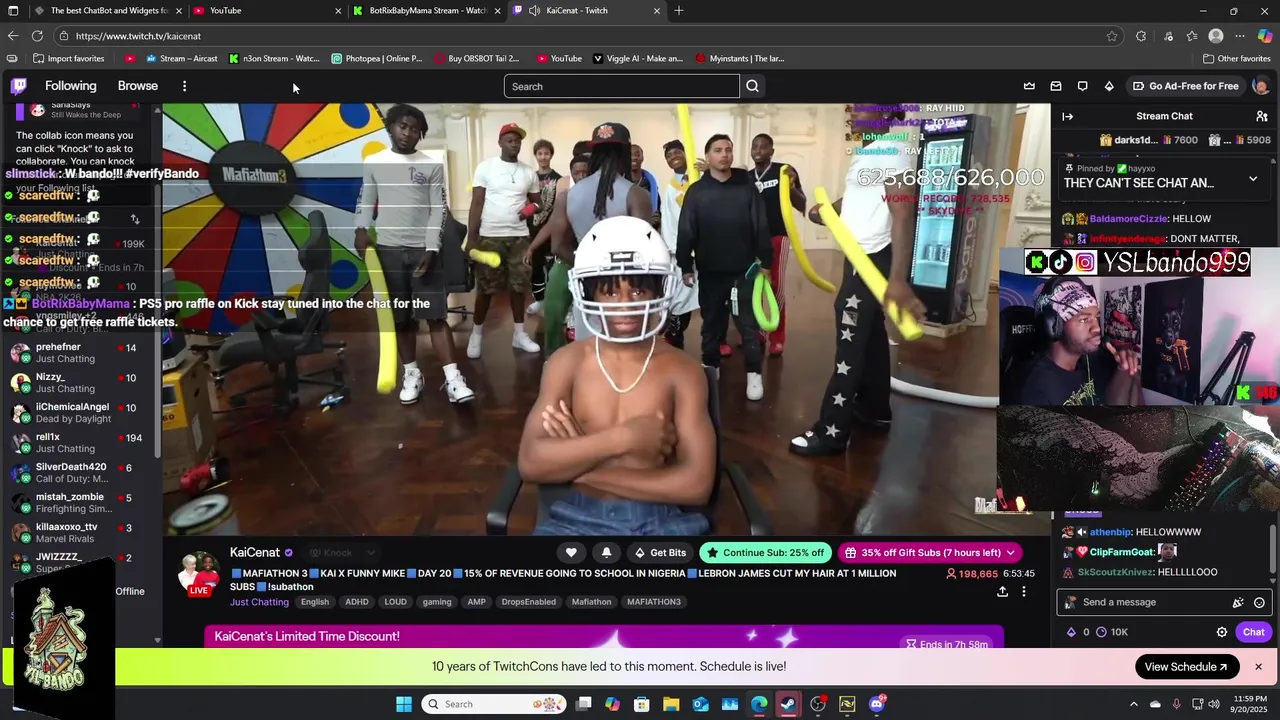1280x720 pixels.
Task: Click the share stream icon
Action: [x=1002, y=591]
